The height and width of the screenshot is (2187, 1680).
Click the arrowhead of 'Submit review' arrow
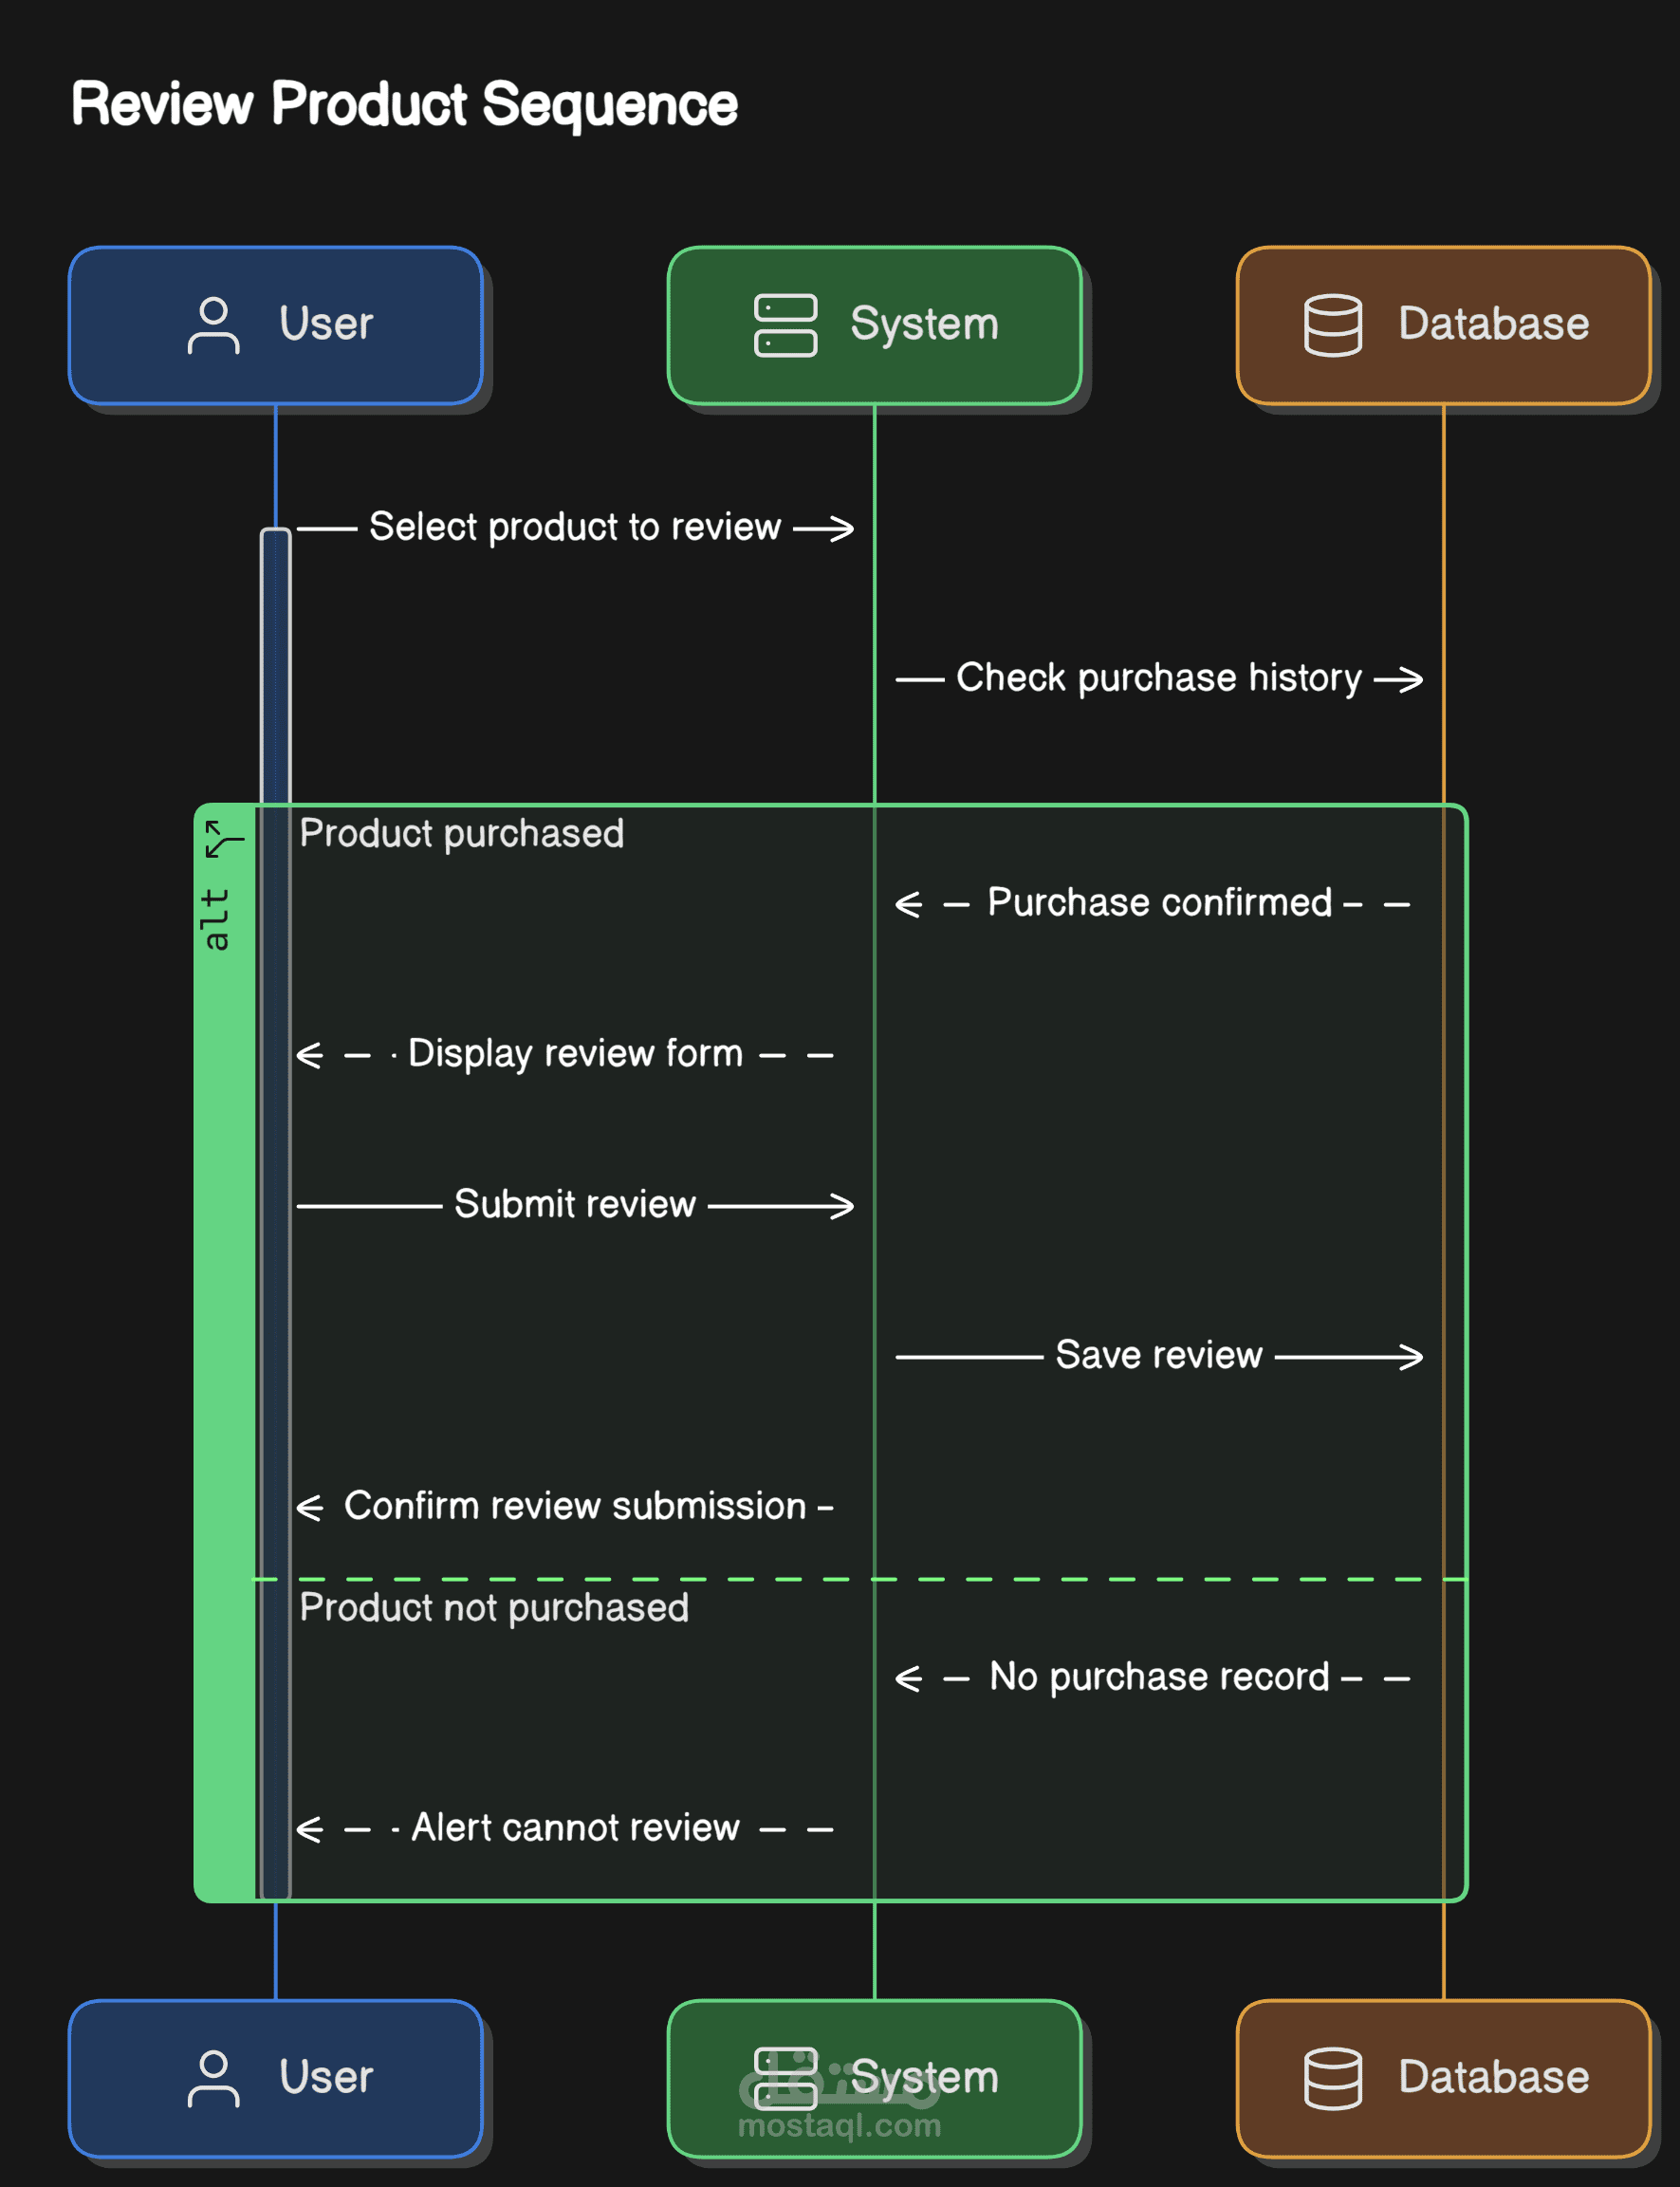point(842,1206)
